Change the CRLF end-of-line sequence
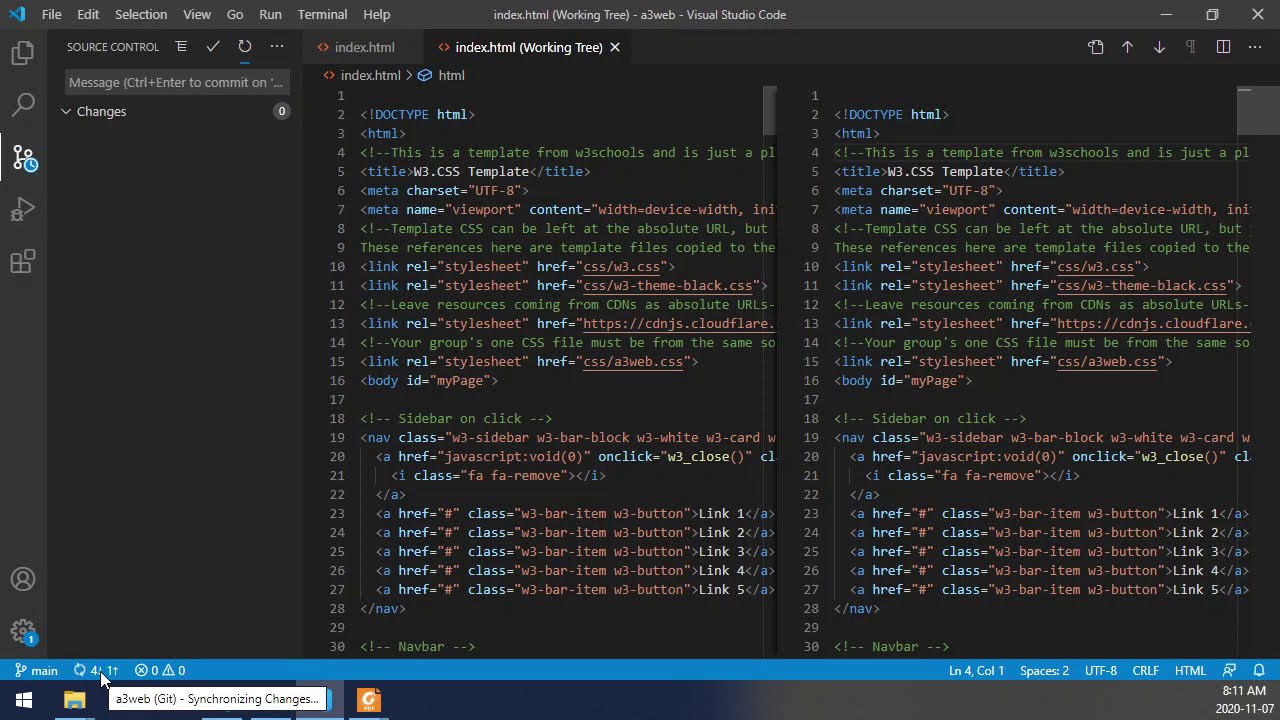Image resolution: width=1280 pixels, height=720 pixels. 1145,671
